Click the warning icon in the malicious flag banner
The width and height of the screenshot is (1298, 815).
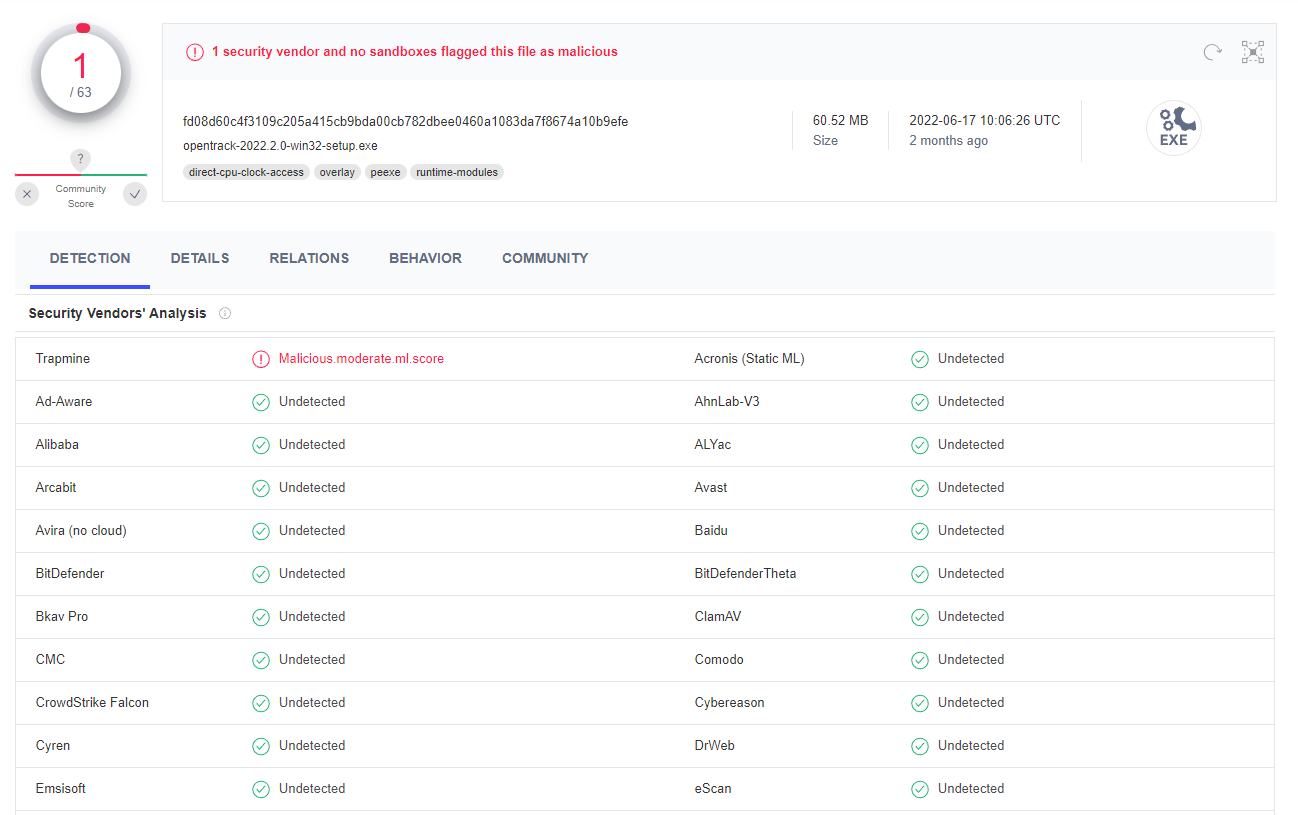(x=195, y=51)
